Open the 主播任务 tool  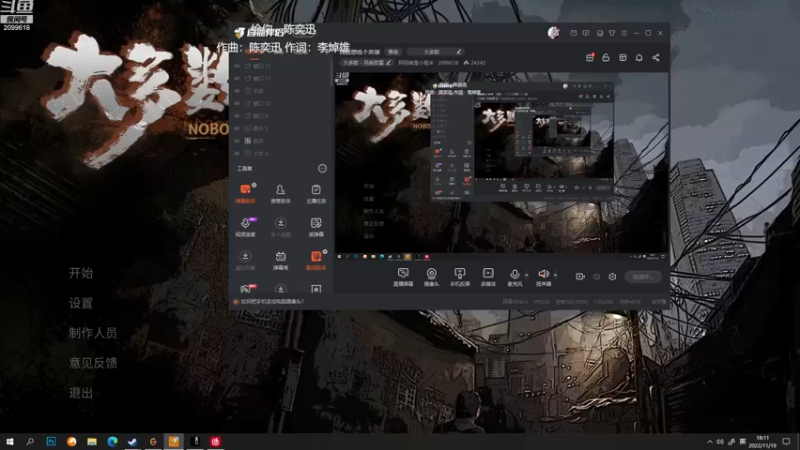316,193
